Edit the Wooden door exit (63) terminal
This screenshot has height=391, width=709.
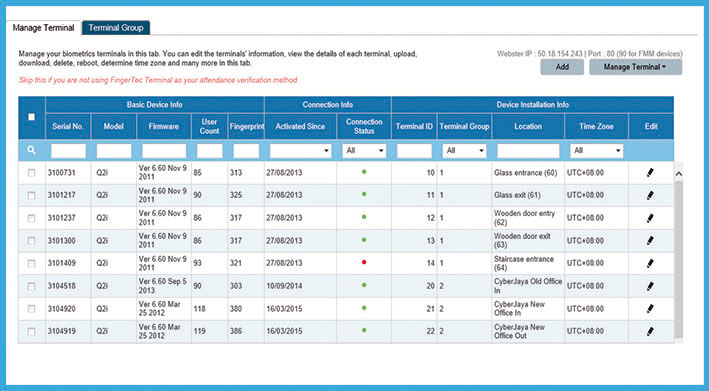tap(650, 240)
